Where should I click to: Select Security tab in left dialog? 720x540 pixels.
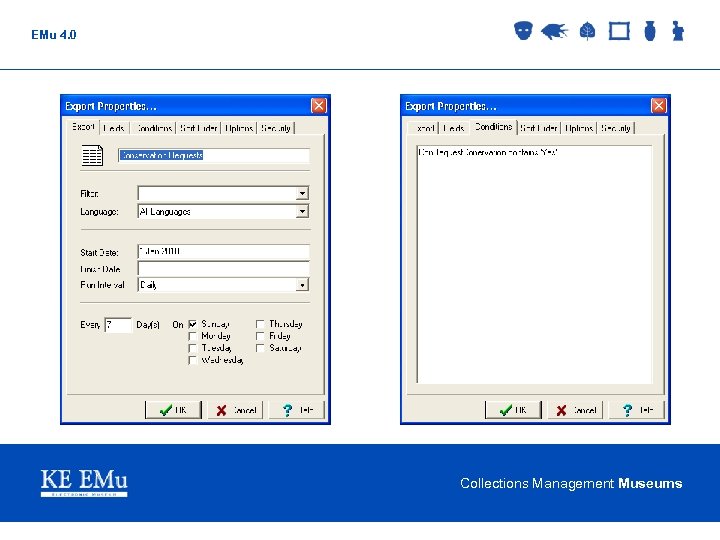click(276, 128)
